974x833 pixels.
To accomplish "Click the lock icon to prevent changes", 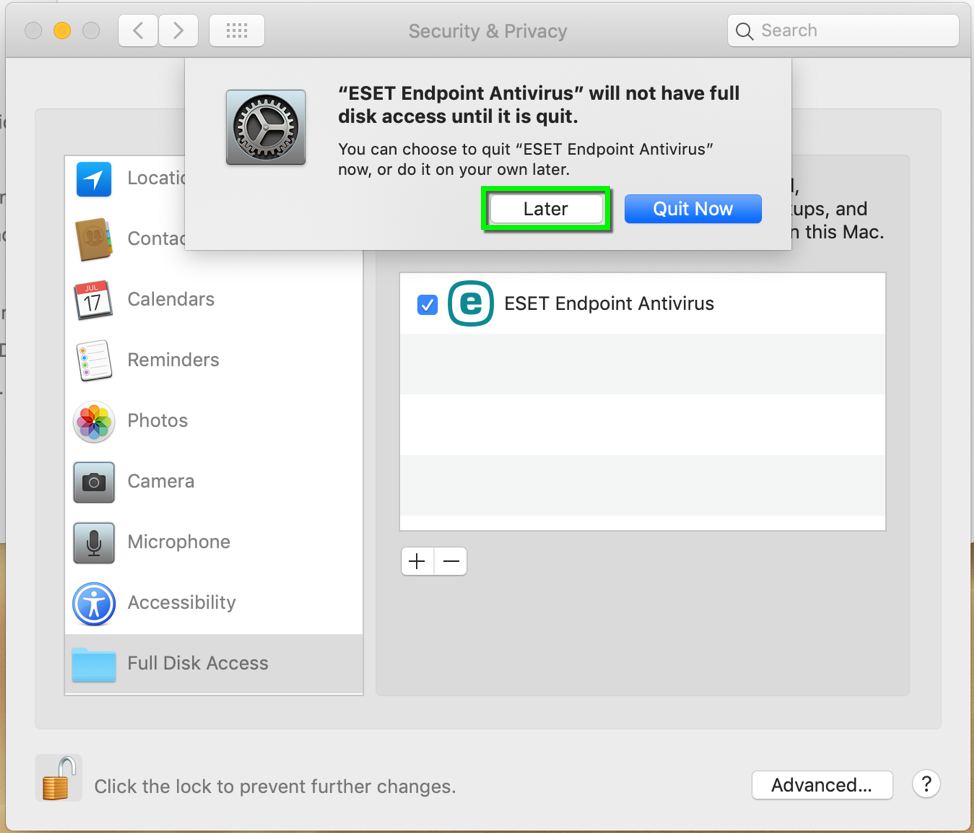I will click(x=58, y=778).
